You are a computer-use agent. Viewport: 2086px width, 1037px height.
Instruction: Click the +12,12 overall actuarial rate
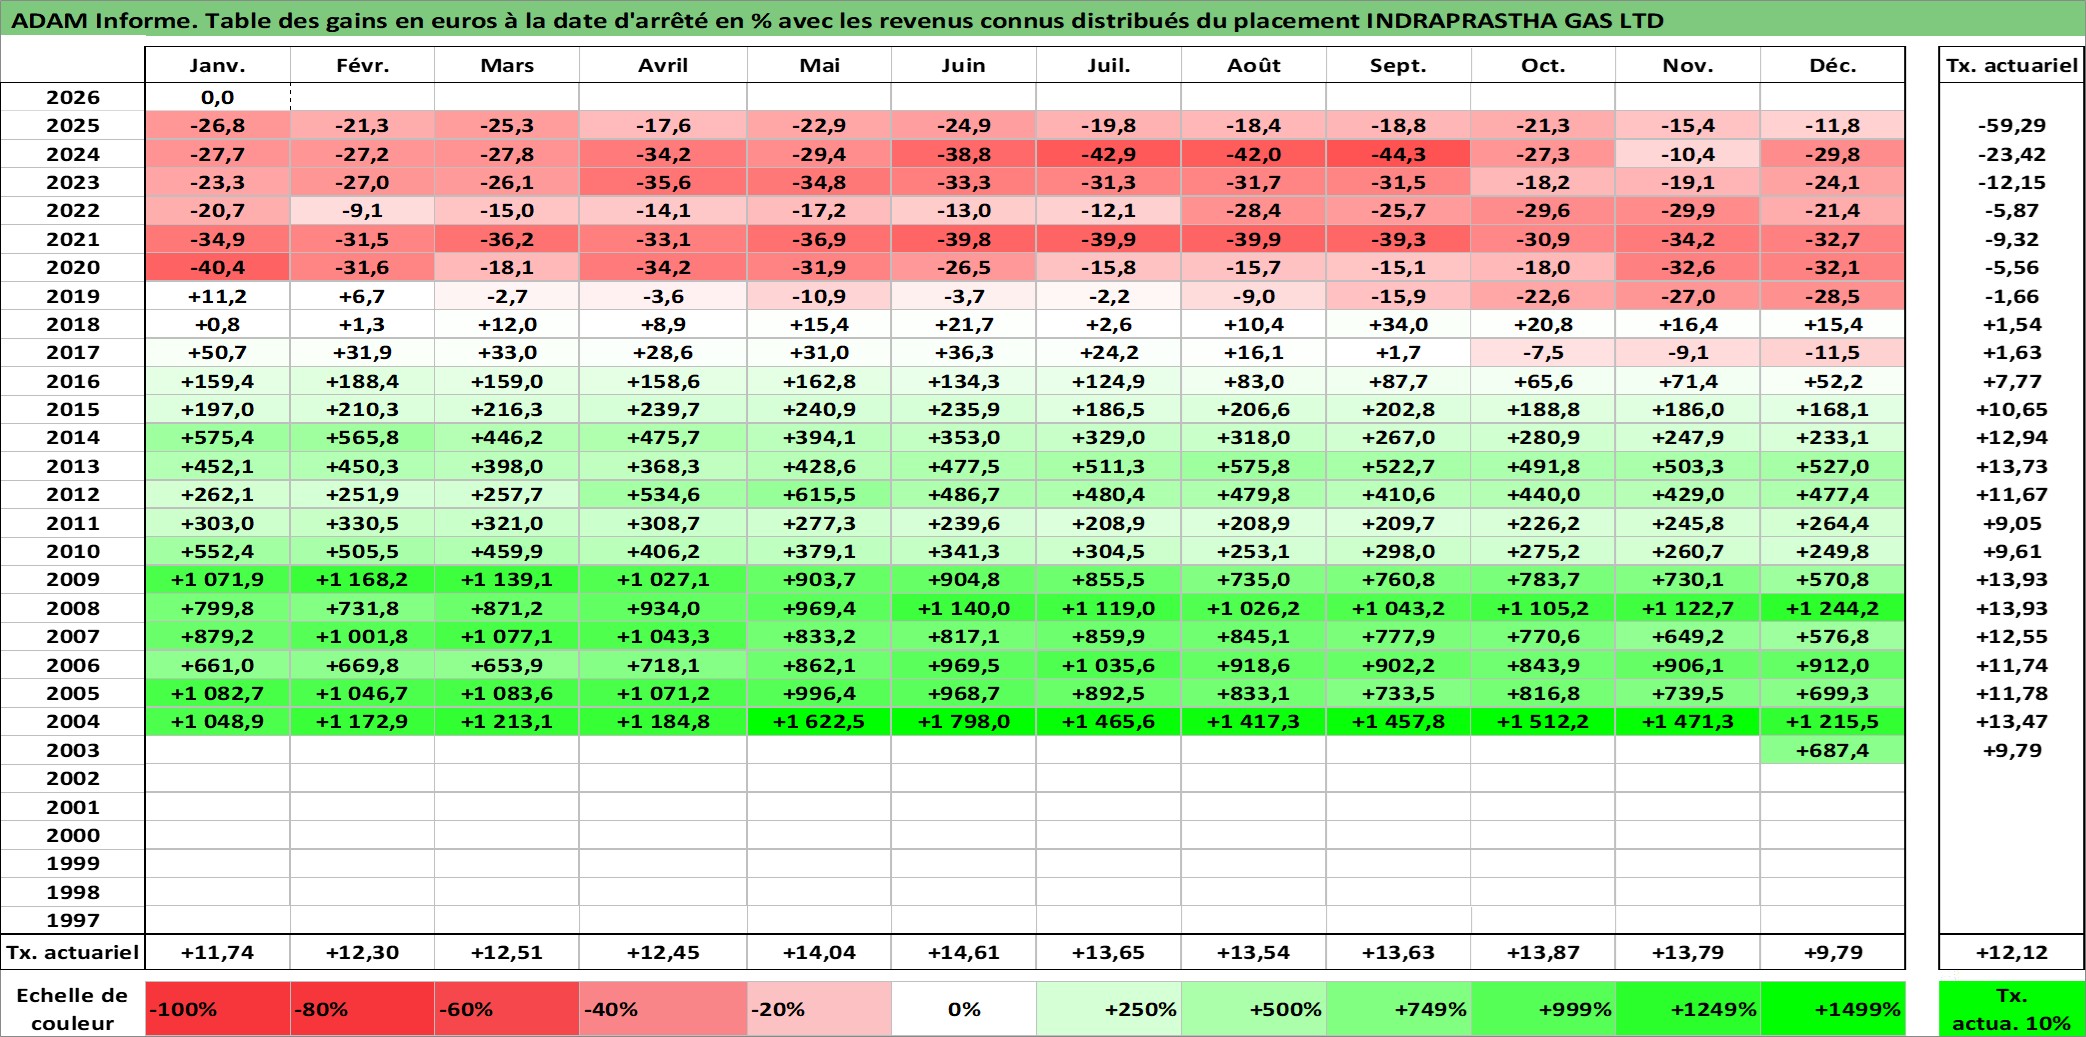(x=2012, y=952)
